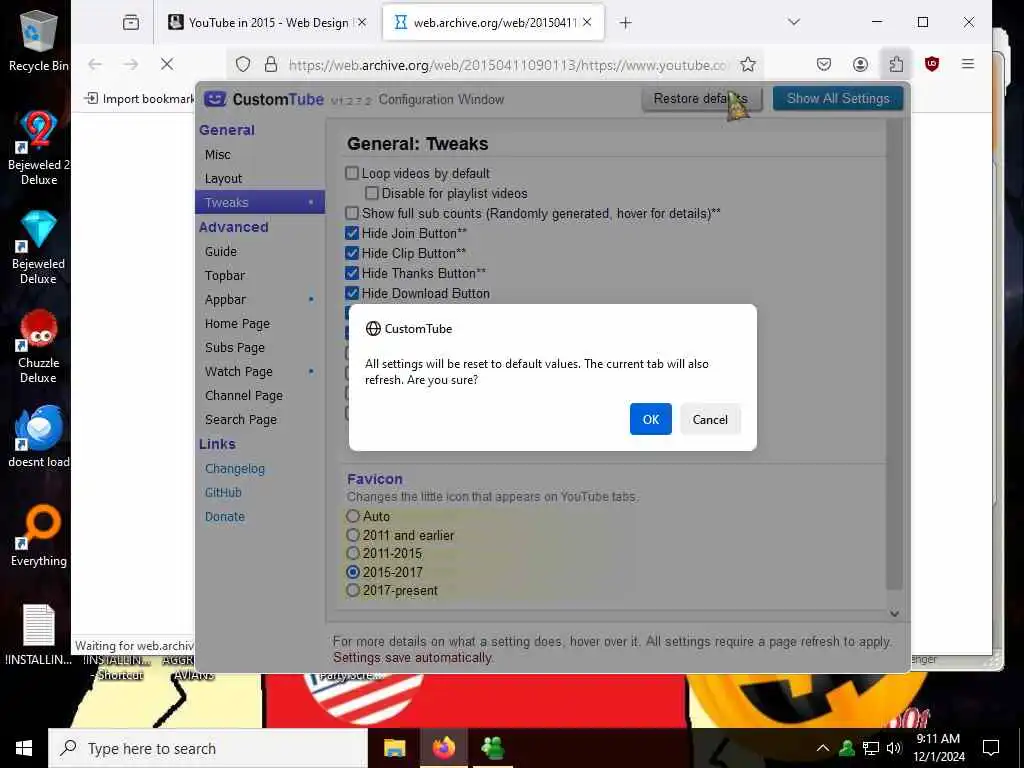Open the Thunderbird 'doesnt load' shortcut

click(x=38, y=436)
